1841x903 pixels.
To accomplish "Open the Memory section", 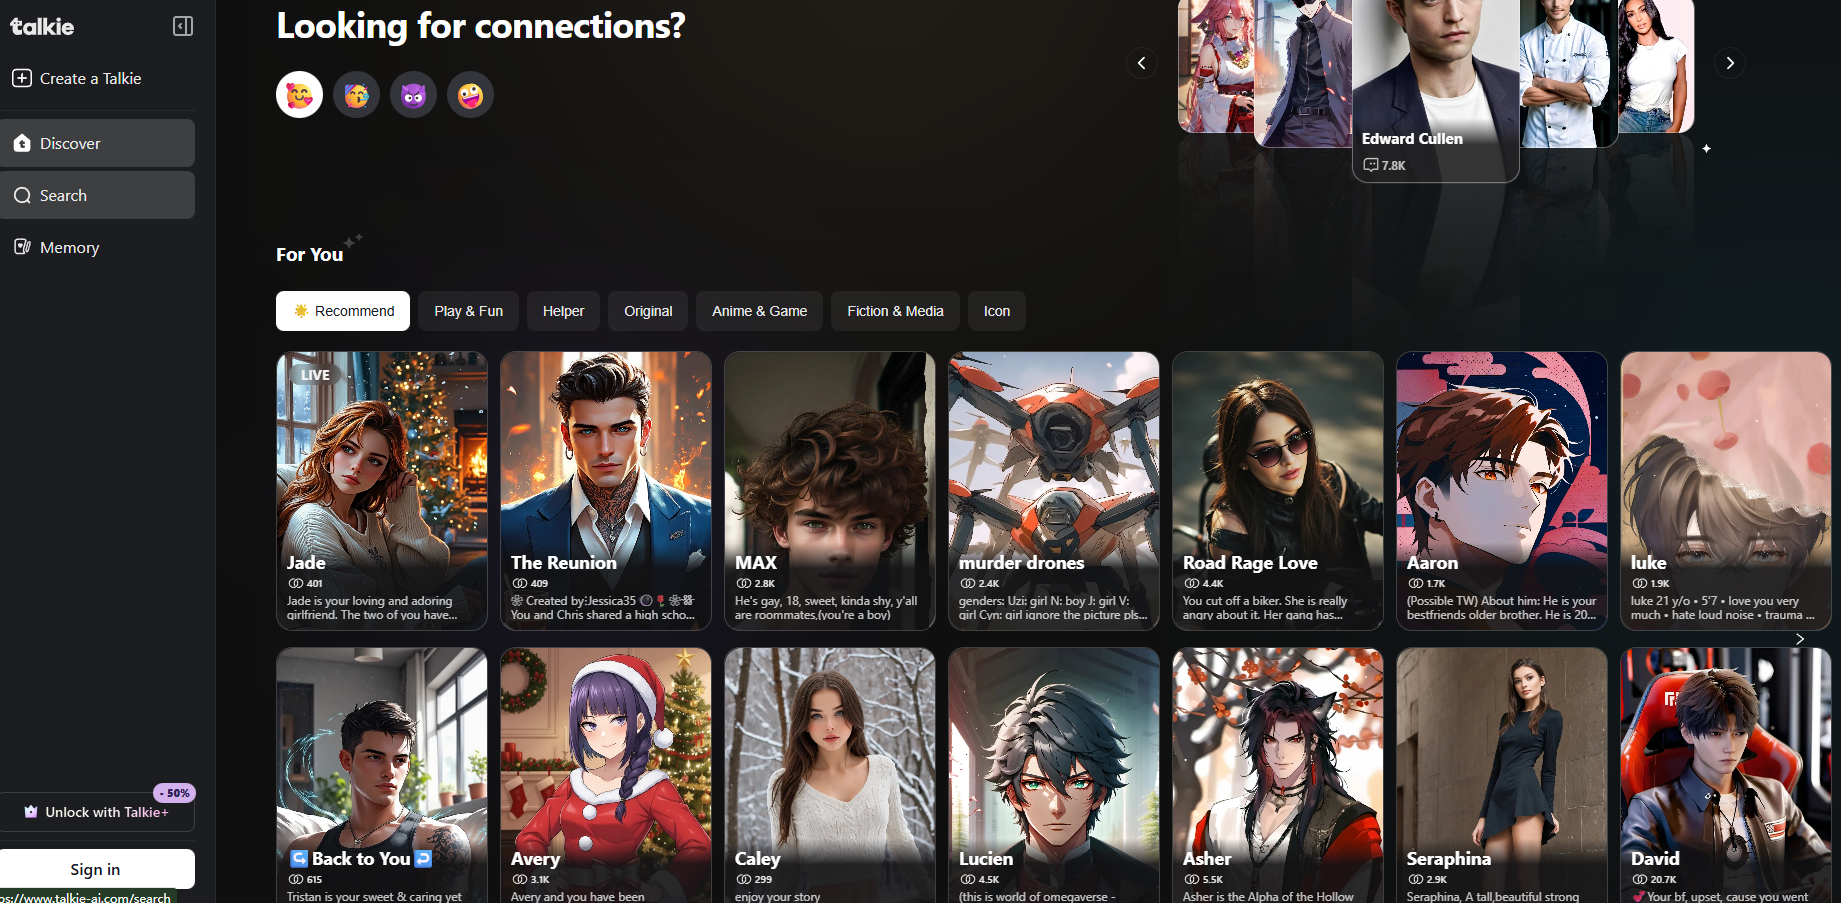I will [70, 247].
